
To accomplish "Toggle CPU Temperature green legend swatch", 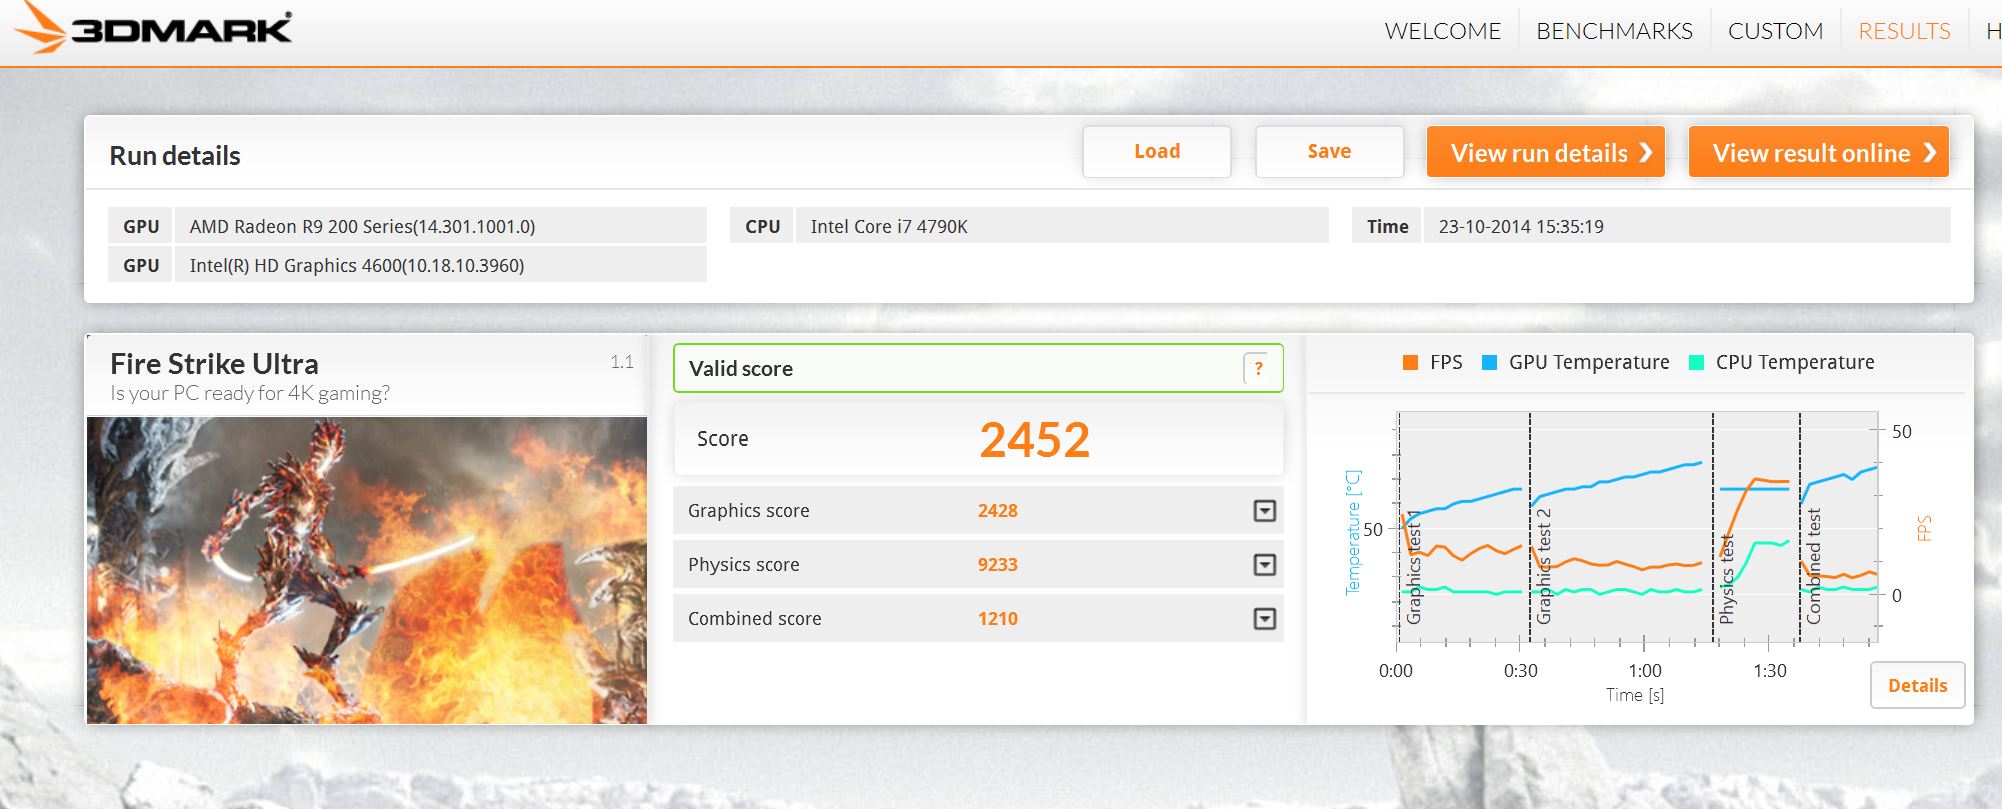I will click(x=1696, y=363).
